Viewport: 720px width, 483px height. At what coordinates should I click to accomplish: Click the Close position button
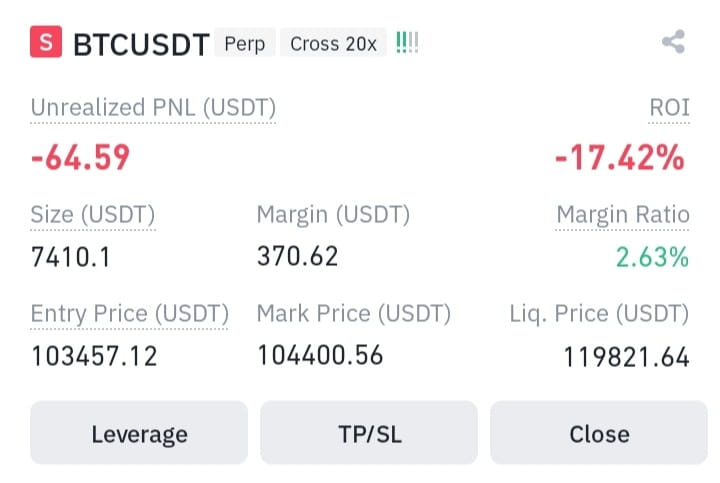[x=599, y=432]
